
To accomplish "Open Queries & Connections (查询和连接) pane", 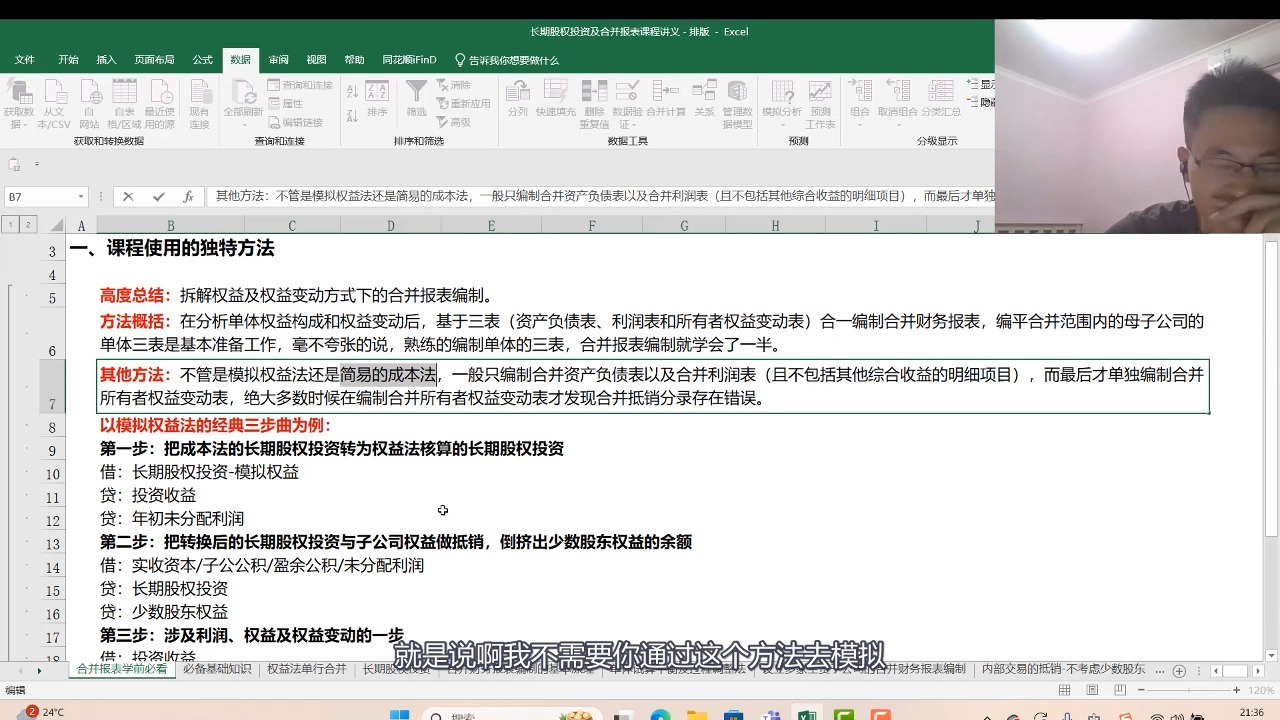I will click(x=300, y=86).
